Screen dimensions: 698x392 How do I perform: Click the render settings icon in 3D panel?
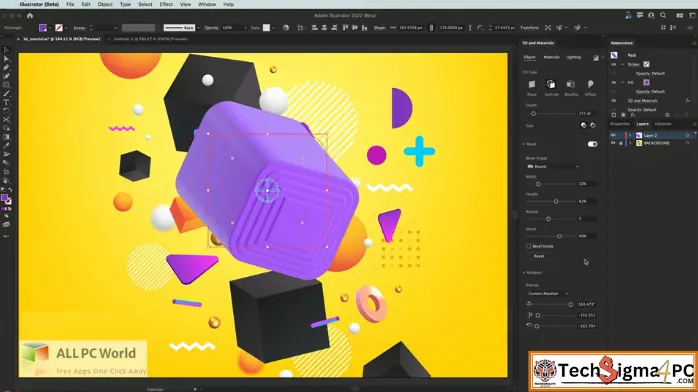[596, 58]
